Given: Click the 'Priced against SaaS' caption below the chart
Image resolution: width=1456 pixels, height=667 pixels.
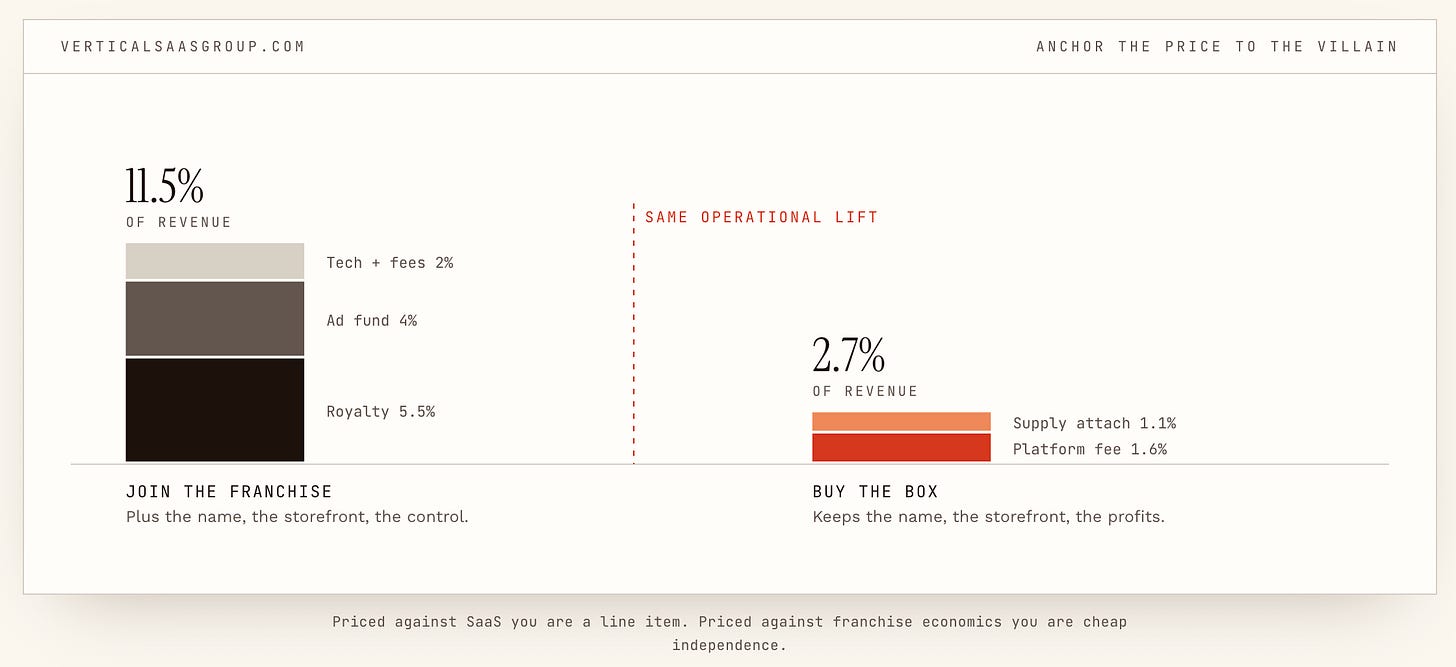Looking at the screenshot, I should coord(729,633).
